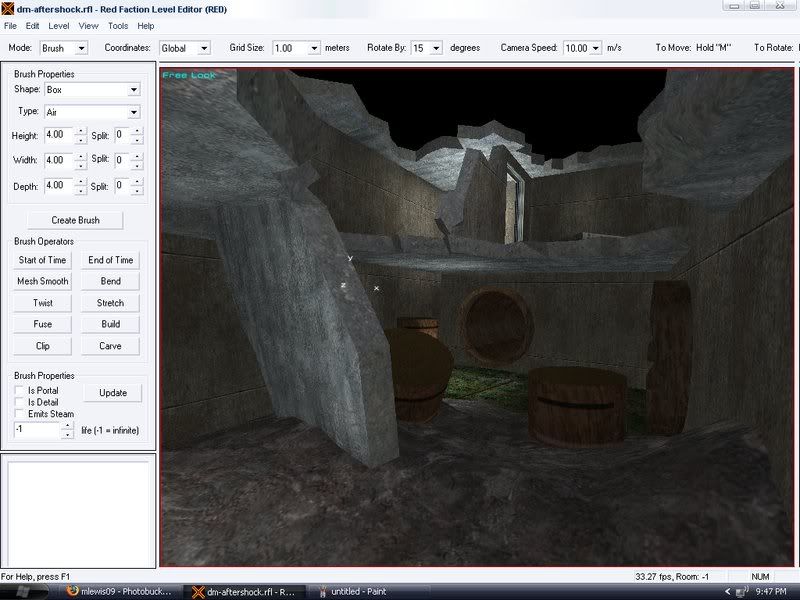Click the Create Brush button
The image size is (800, 600).
[x=75, y=220]
